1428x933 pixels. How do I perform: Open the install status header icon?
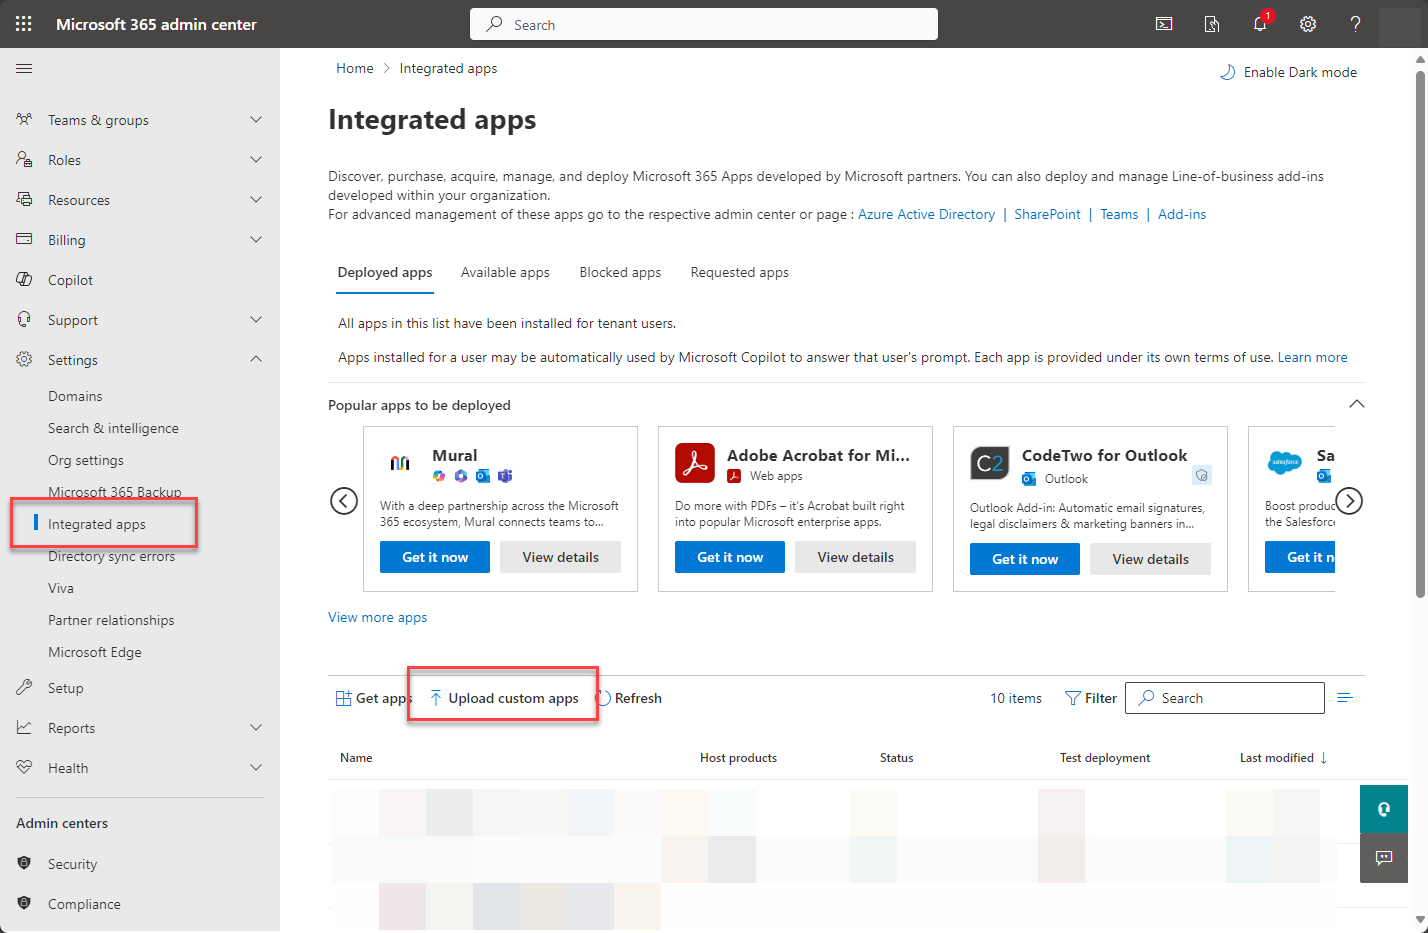pyautogui.click(x=1212, y=24)
